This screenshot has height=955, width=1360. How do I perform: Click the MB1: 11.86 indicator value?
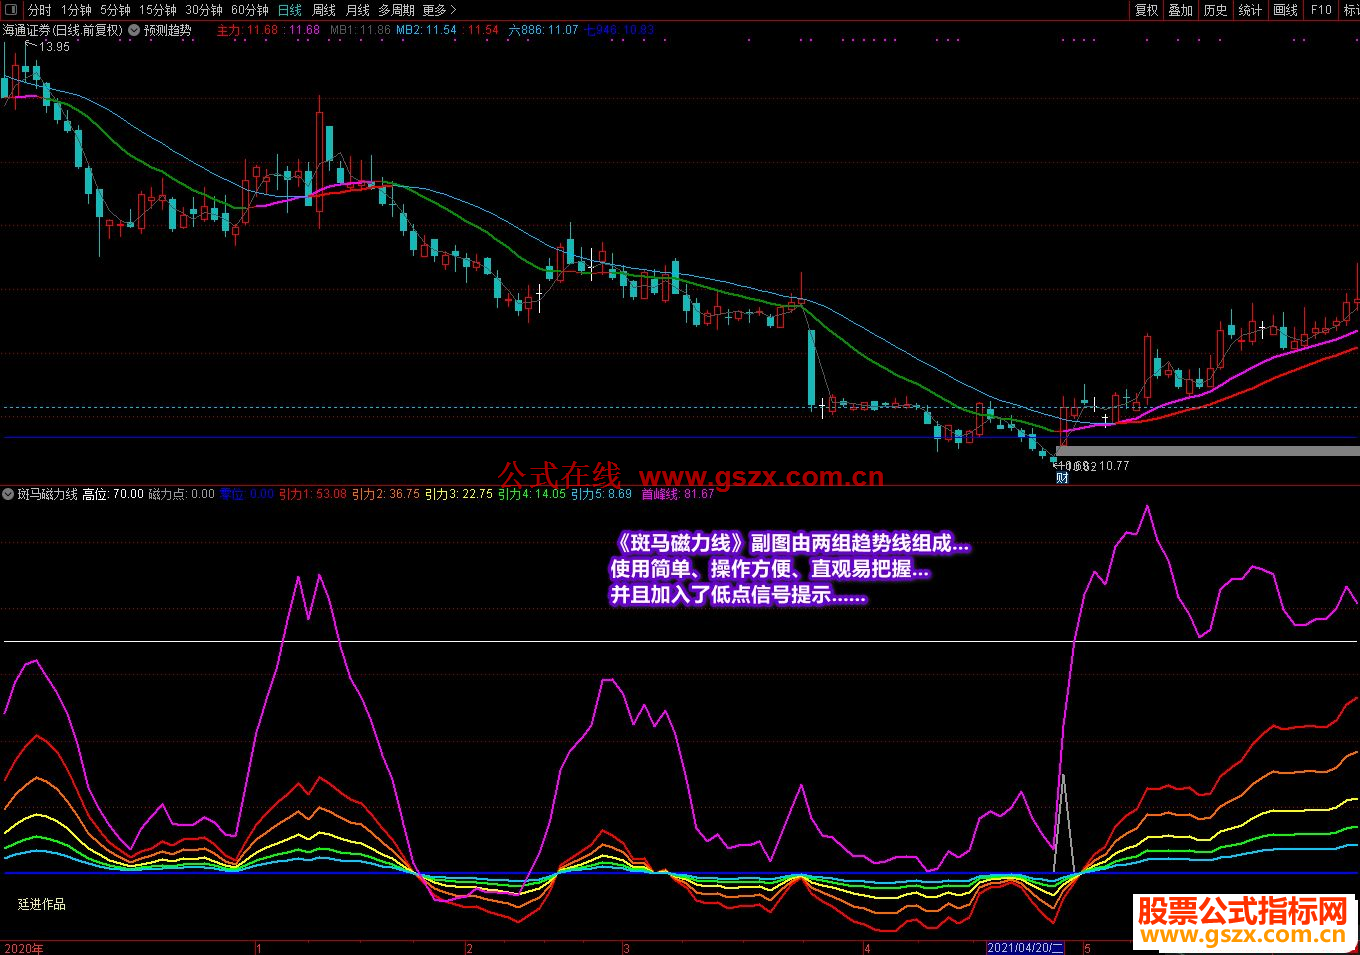(360, 30)
